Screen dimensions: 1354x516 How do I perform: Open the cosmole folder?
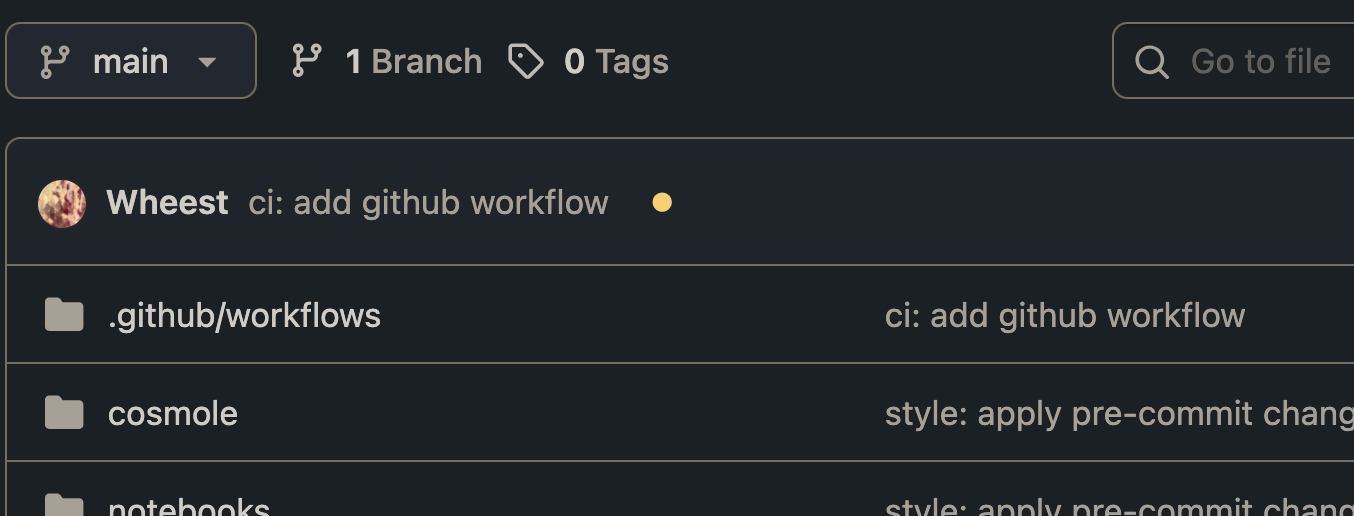[x=173, y=414]
